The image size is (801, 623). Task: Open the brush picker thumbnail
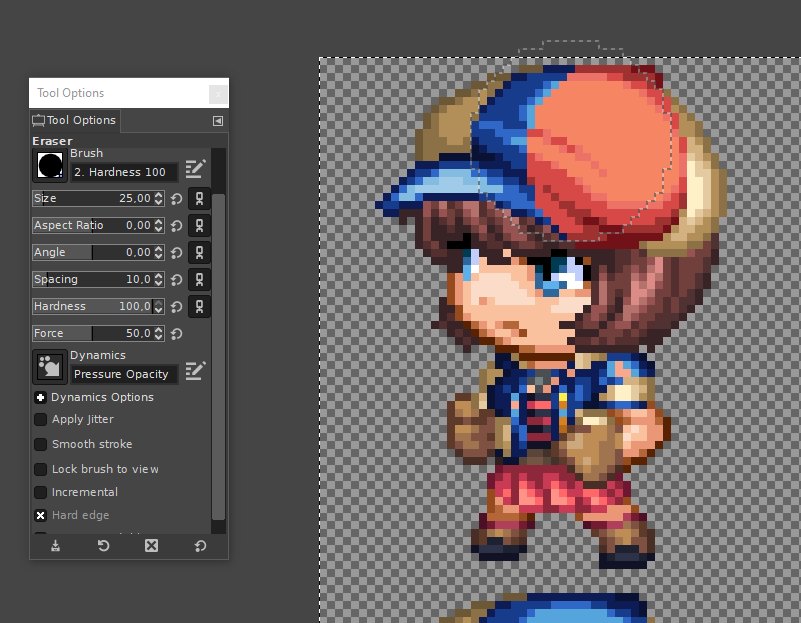(50, 165)
